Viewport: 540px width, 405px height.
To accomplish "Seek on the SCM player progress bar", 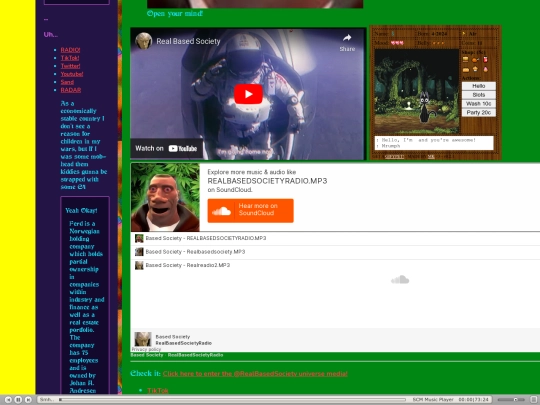I will coord(232,399).
